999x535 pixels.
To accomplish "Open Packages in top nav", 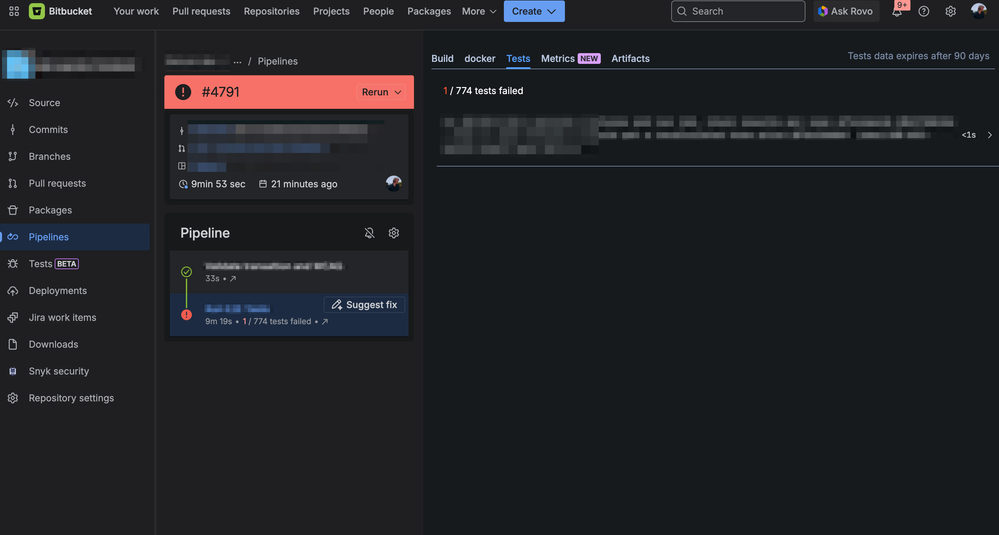I will (429, 11).
